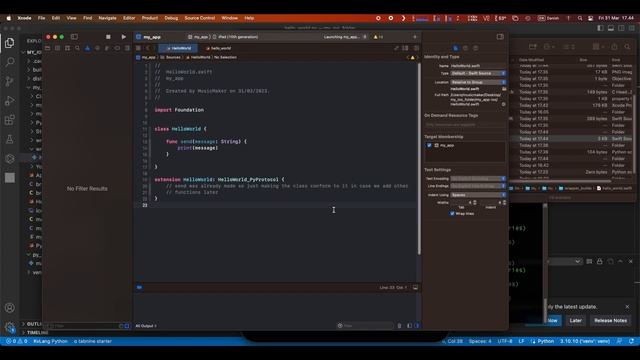640x360 pixels.
Task: Open the Xcode project navigator tab
Action: click(48, 48)
